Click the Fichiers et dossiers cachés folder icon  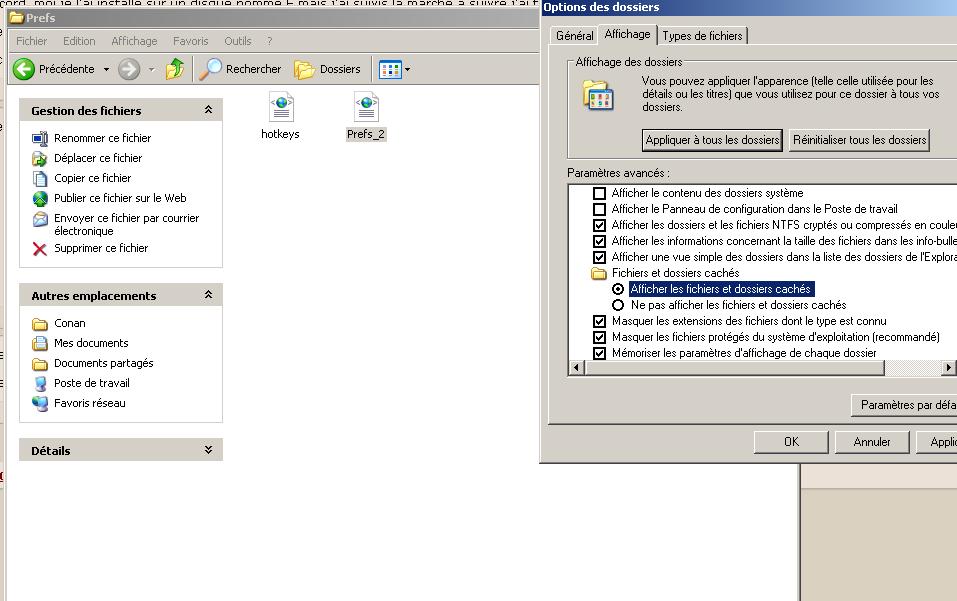(x=599, y=273)
